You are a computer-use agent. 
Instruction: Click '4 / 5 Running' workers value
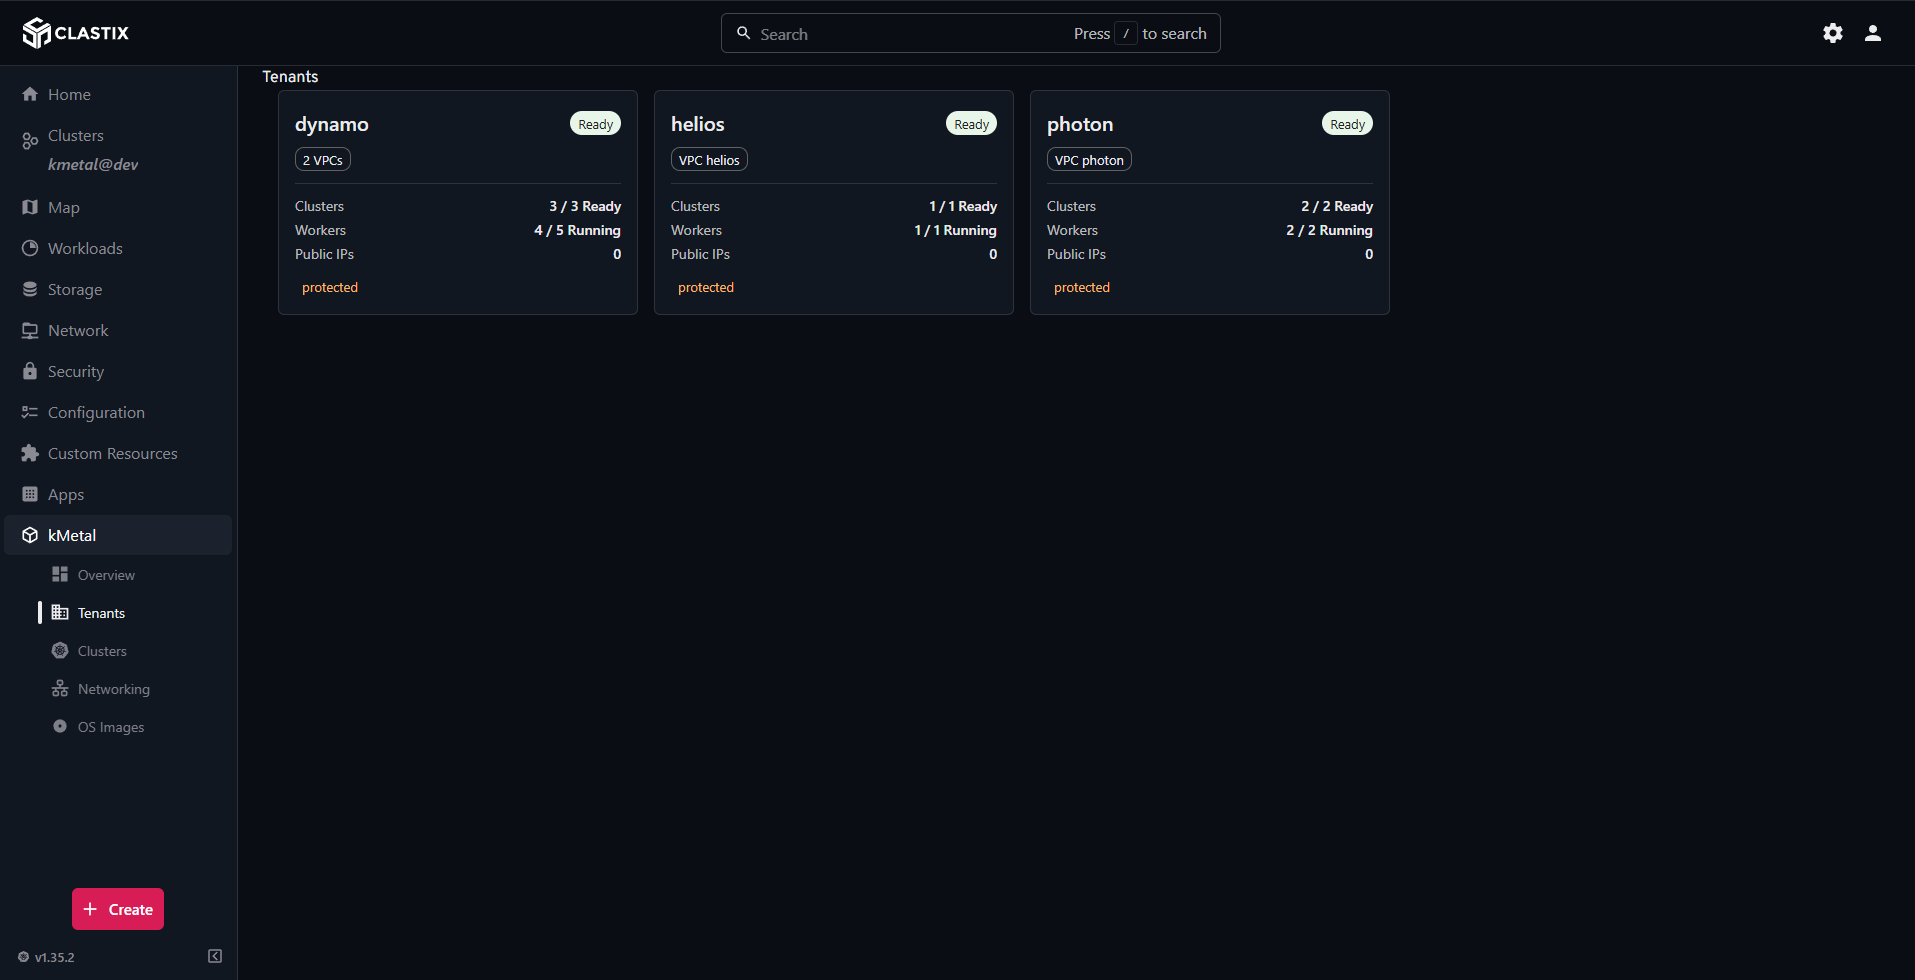577,230
